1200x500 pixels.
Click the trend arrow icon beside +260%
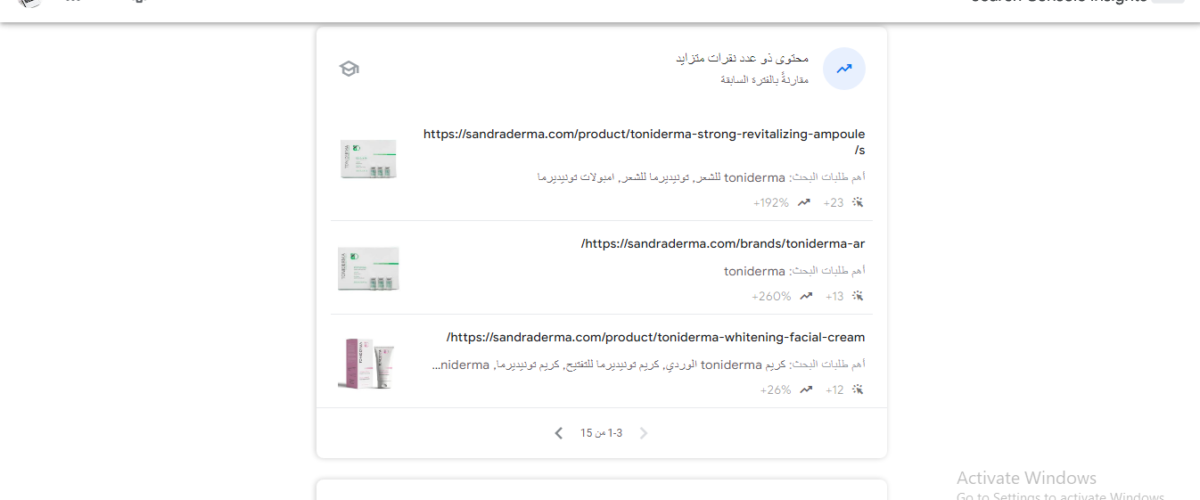coord(805,296)
